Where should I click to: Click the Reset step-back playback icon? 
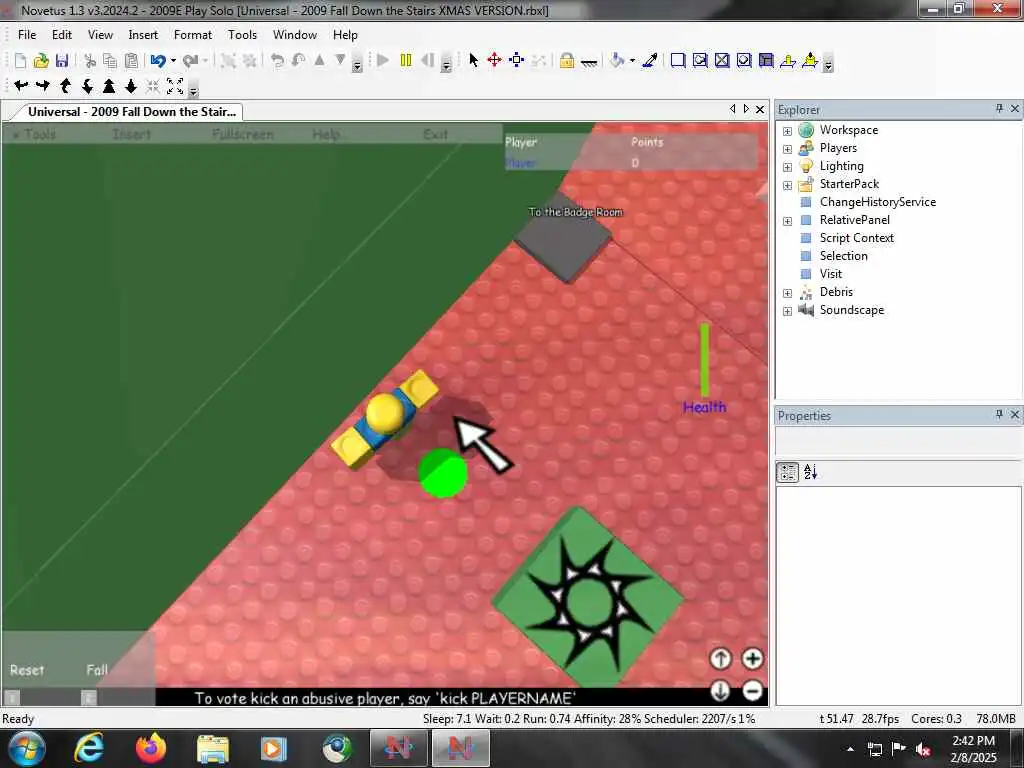coord(428,61)
